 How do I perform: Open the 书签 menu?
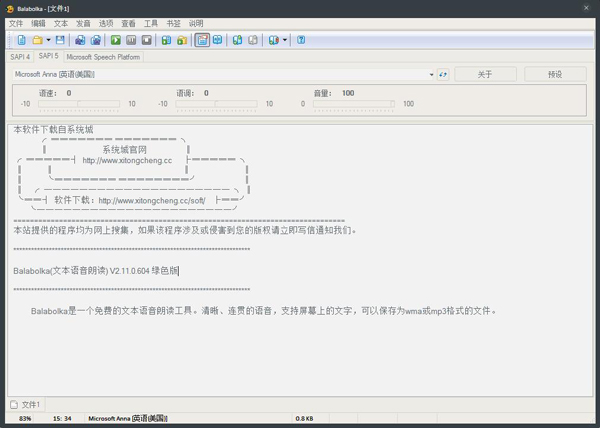coord(173,24)
